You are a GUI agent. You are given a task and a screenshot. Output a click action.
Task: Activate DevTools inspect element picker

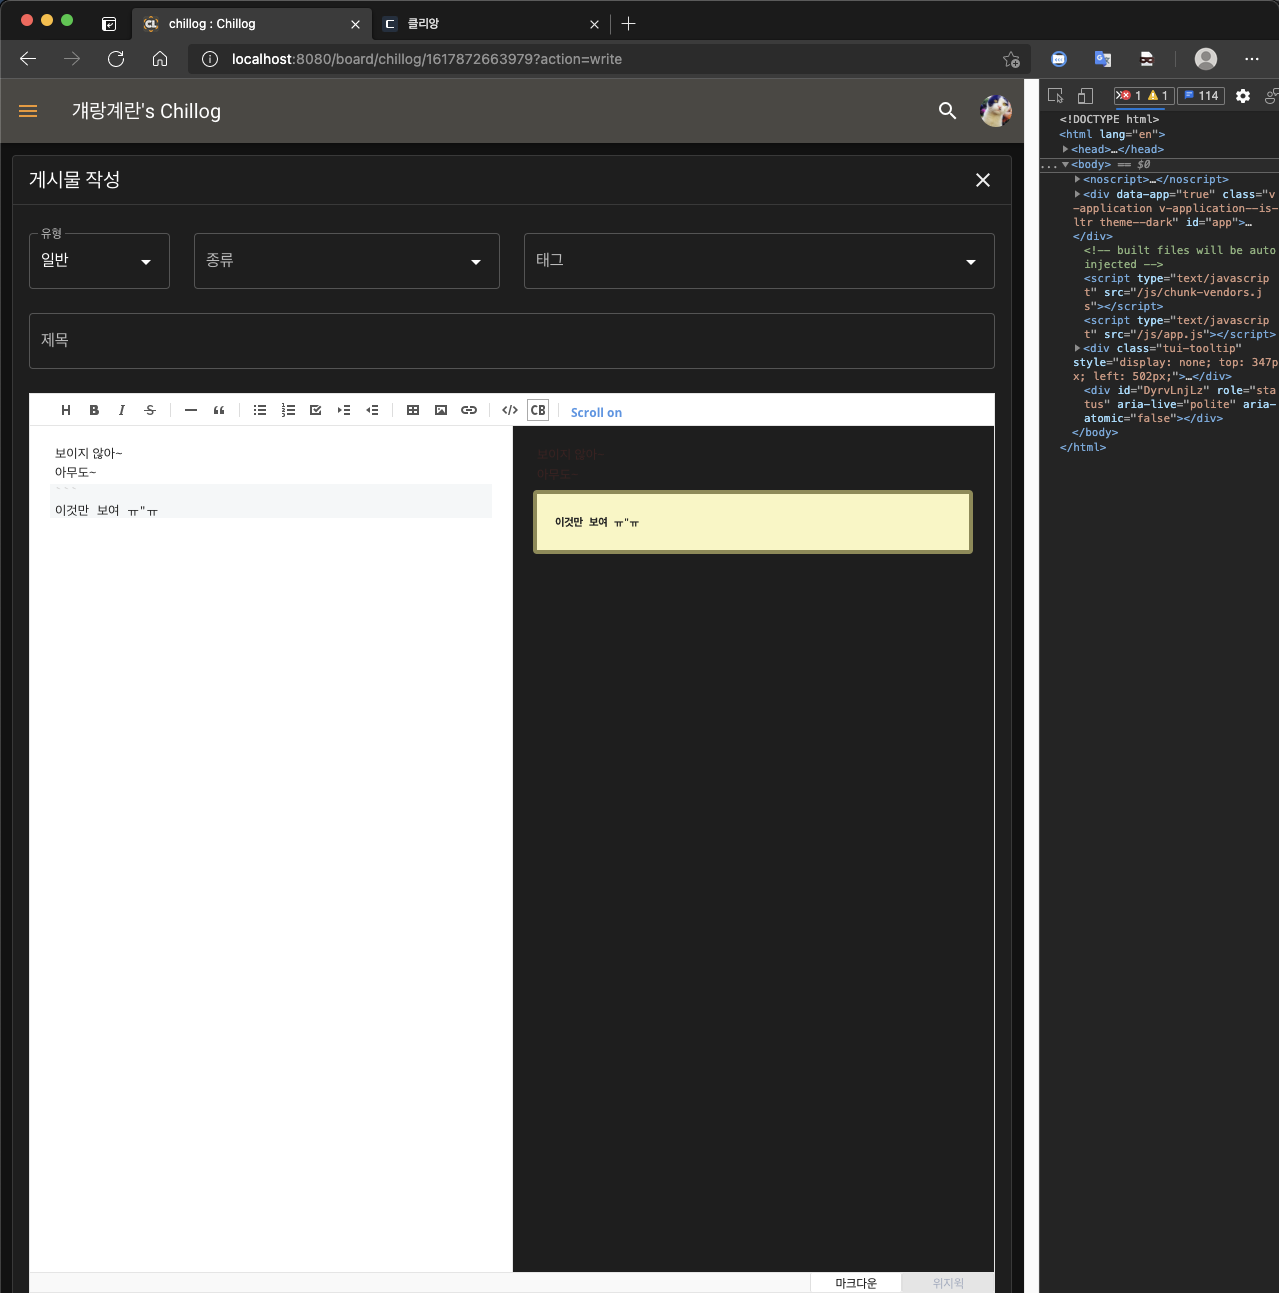[1055, 96]
